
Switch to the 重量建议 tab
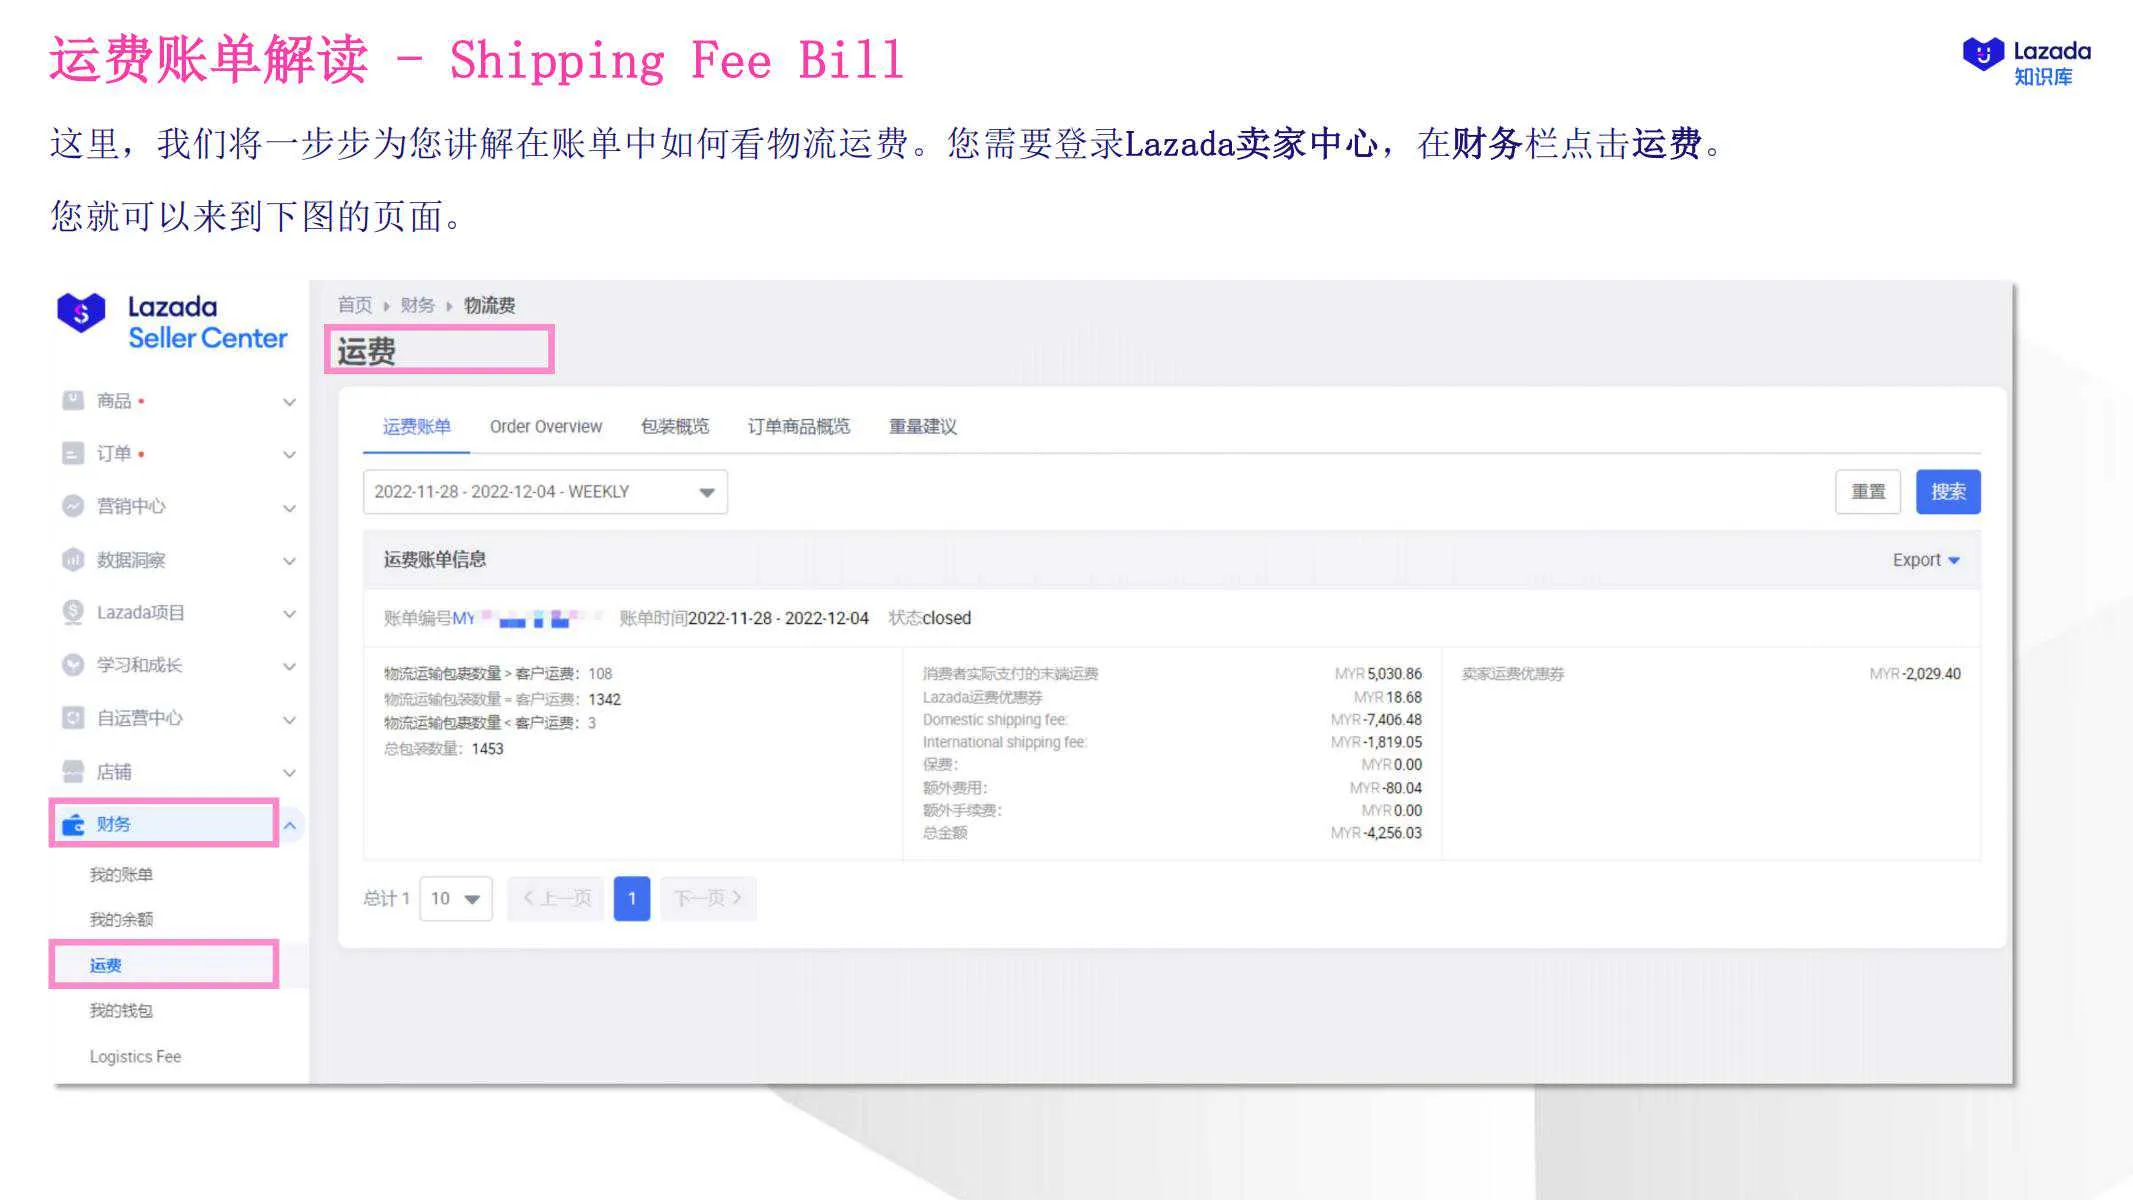pyautogui.click(x=921, y=426)
